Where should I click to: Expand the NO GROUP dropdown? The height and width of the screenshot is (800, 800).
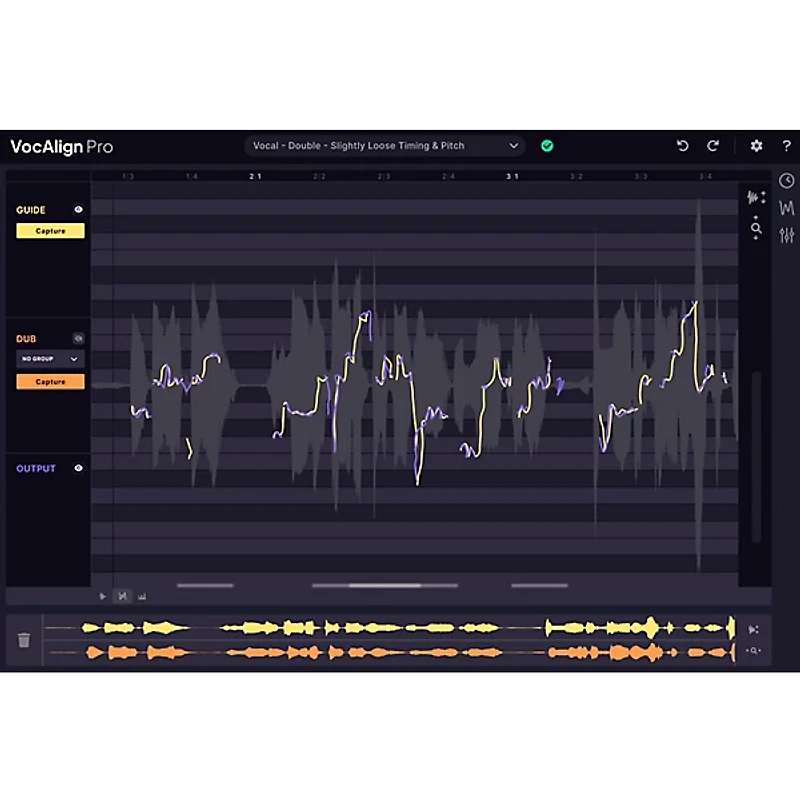[x=49, y=359]
